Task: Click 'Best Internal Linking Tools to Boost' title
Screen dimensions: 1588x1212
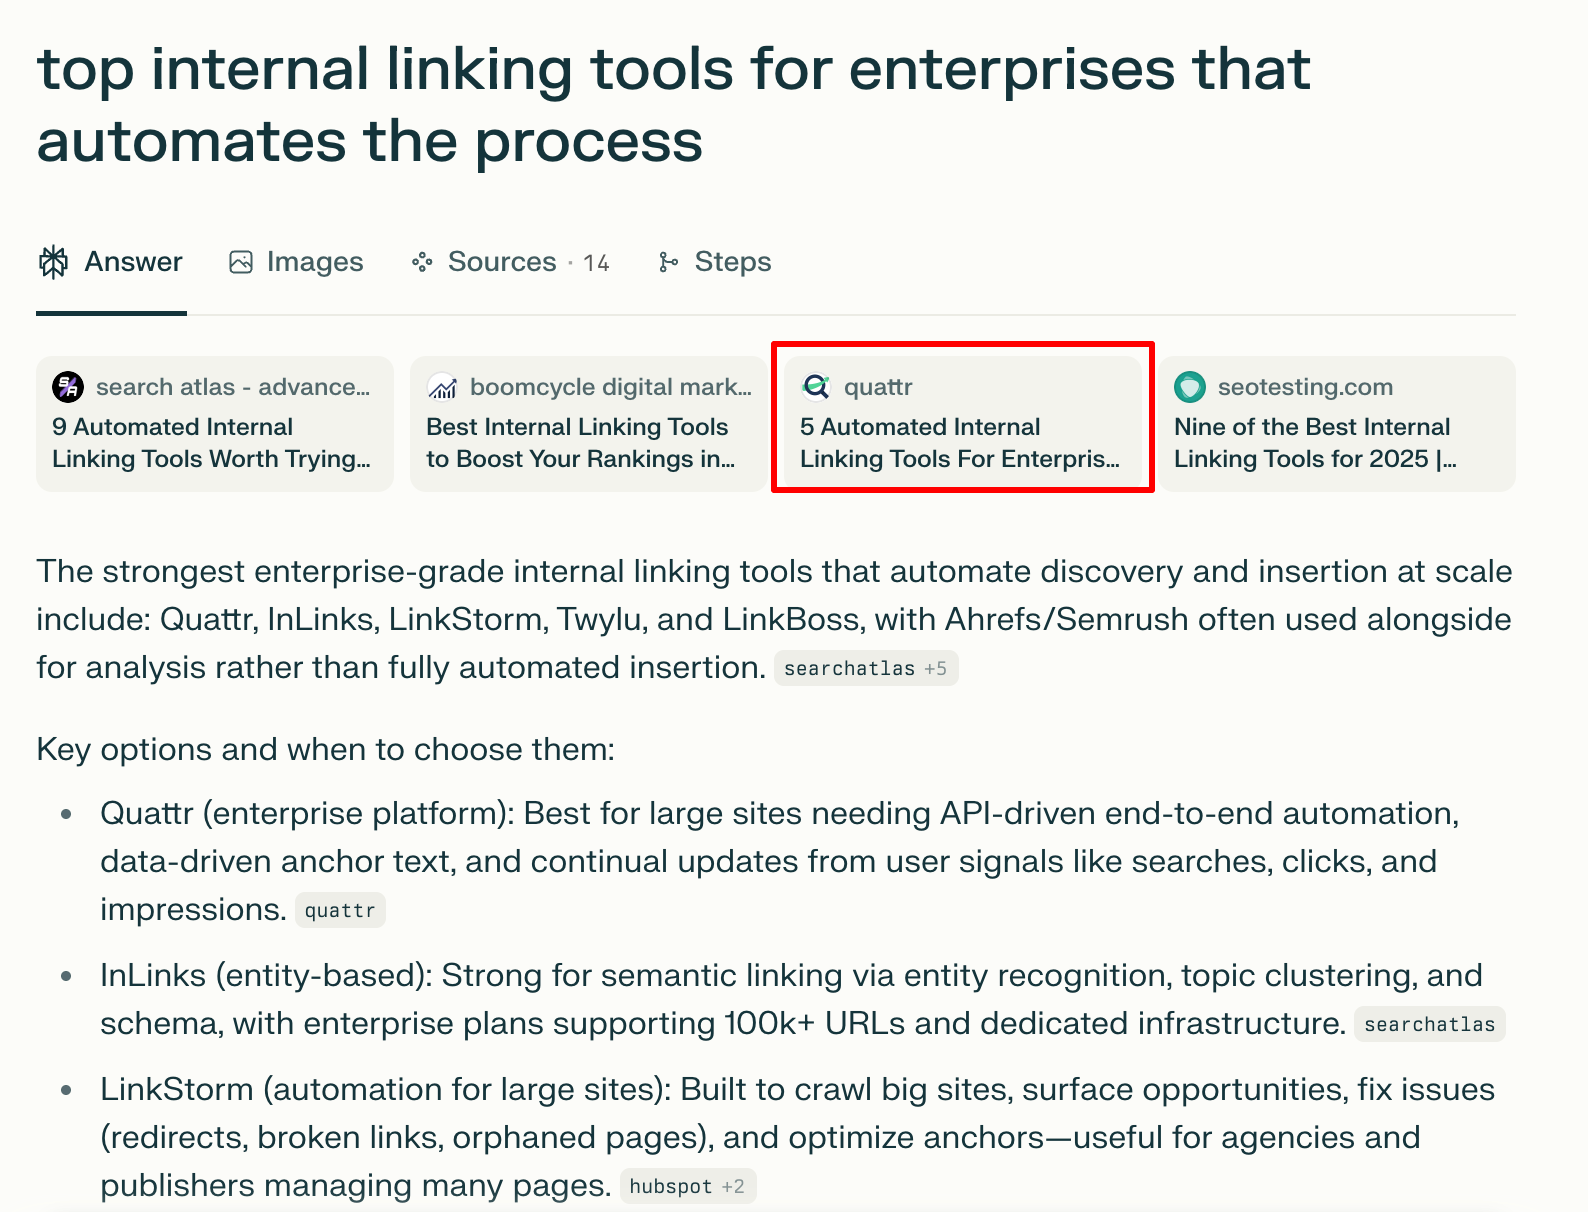Action: point(581,443)
